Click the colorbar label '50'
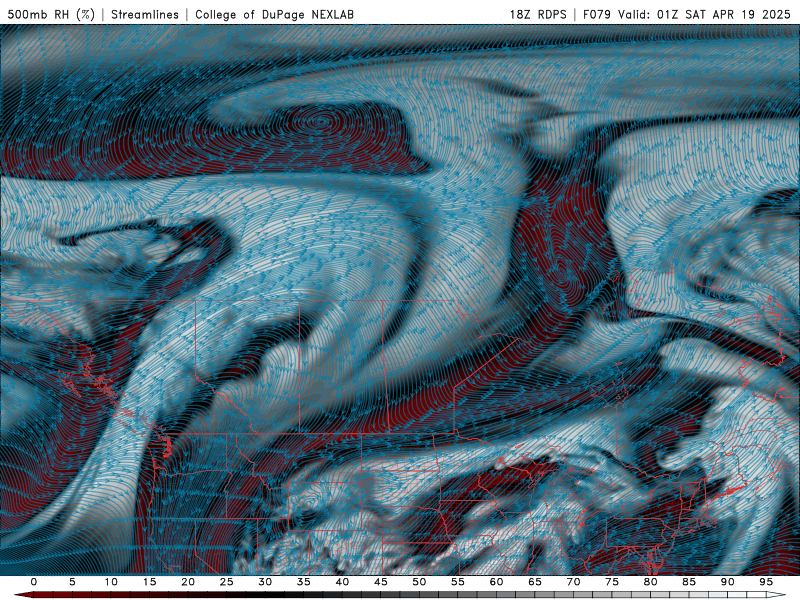This screenshot has width=800, height=600. 419,582
